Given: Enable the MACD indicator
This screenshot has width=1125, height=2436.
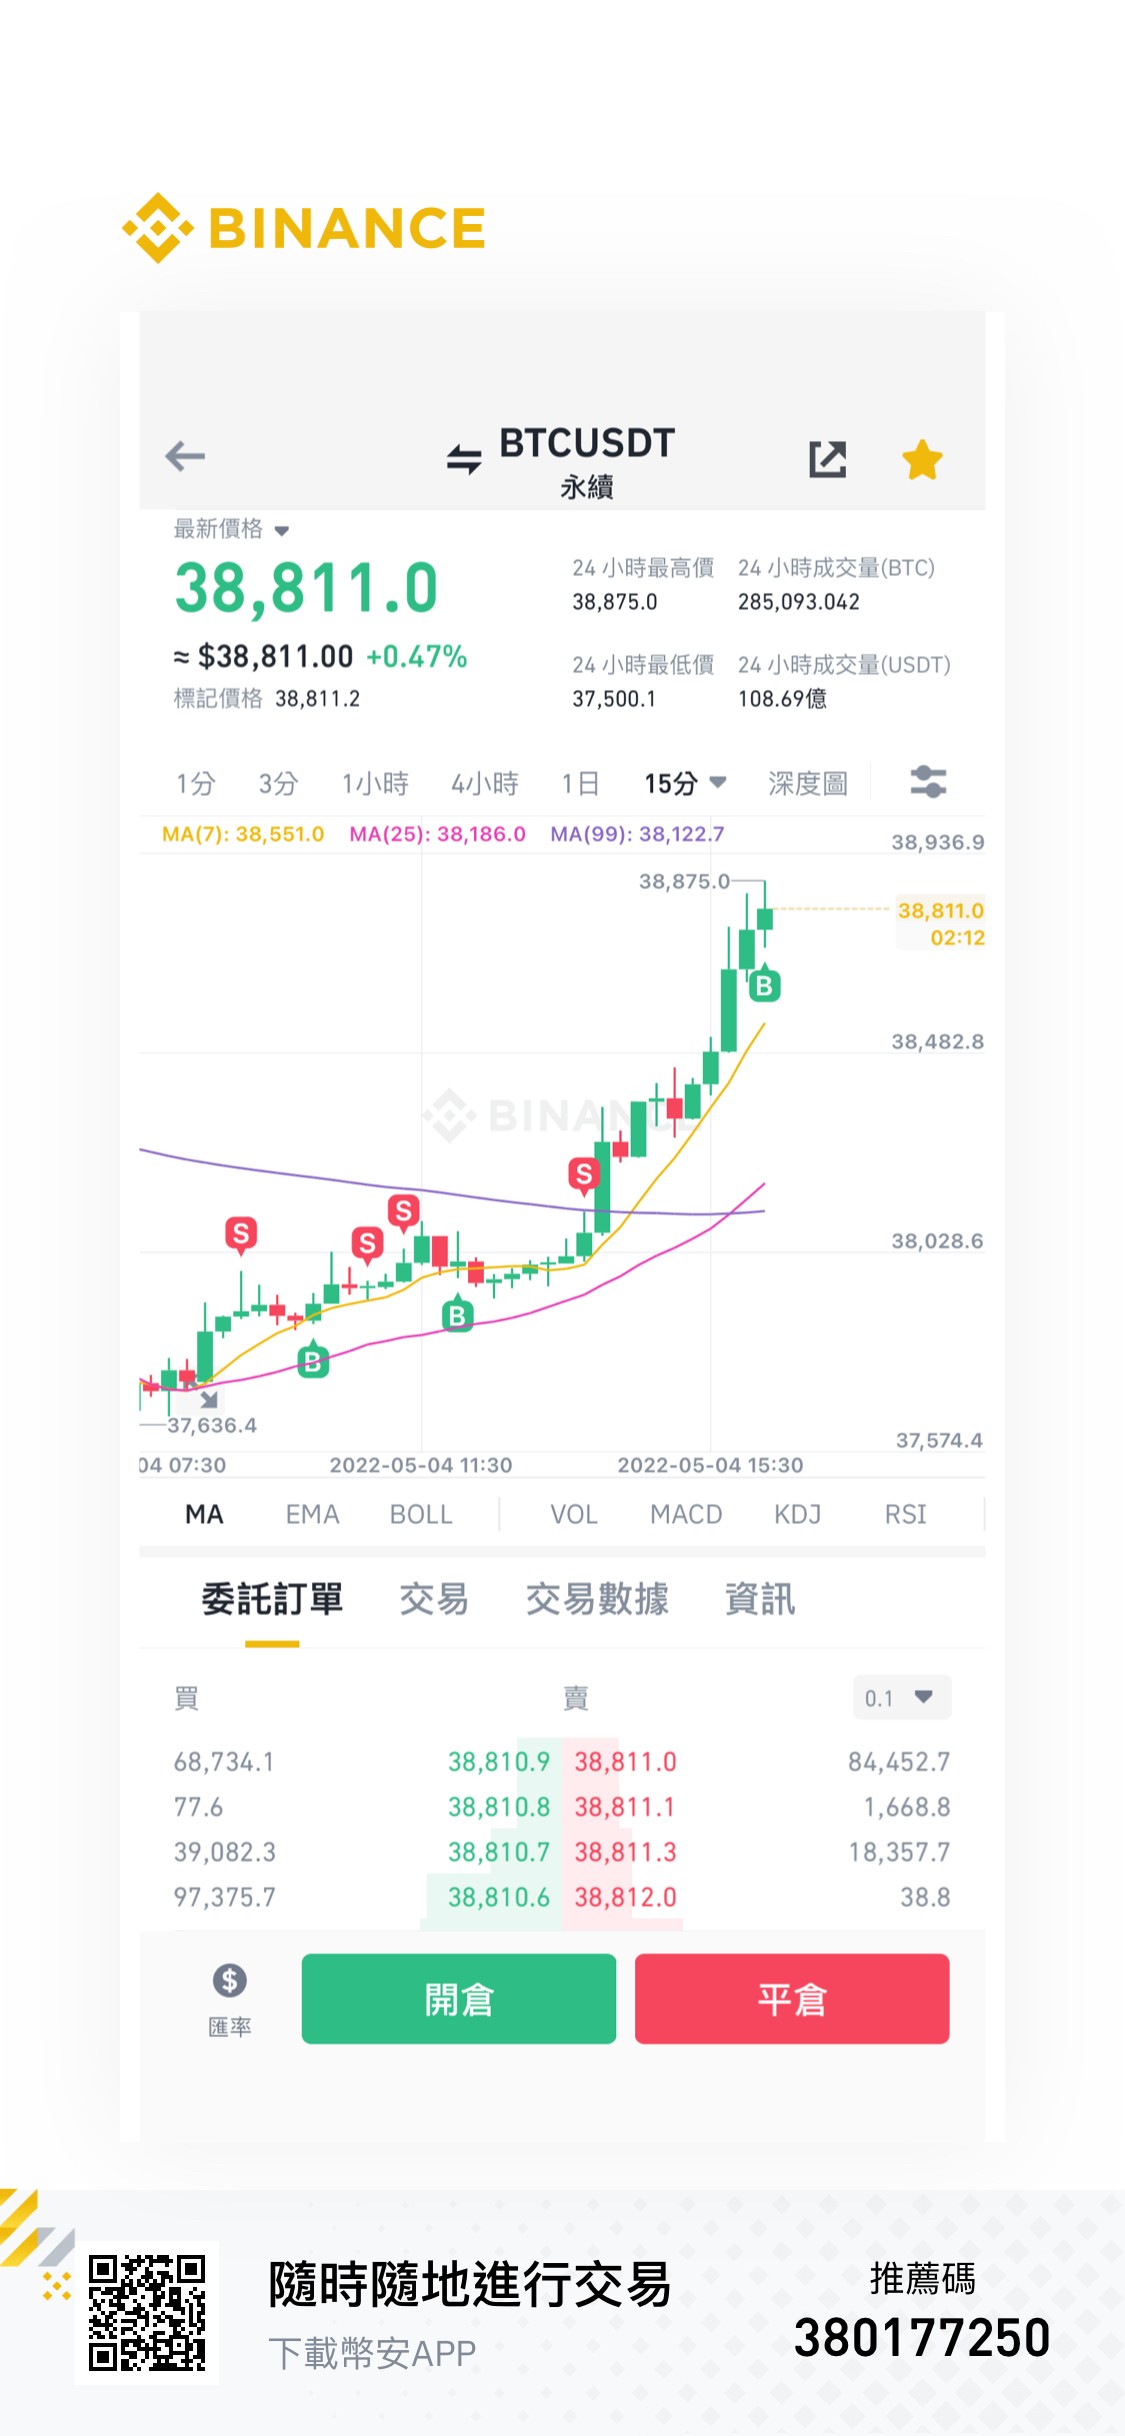Looking at the screenshot, I should (x=686, y=1514).
